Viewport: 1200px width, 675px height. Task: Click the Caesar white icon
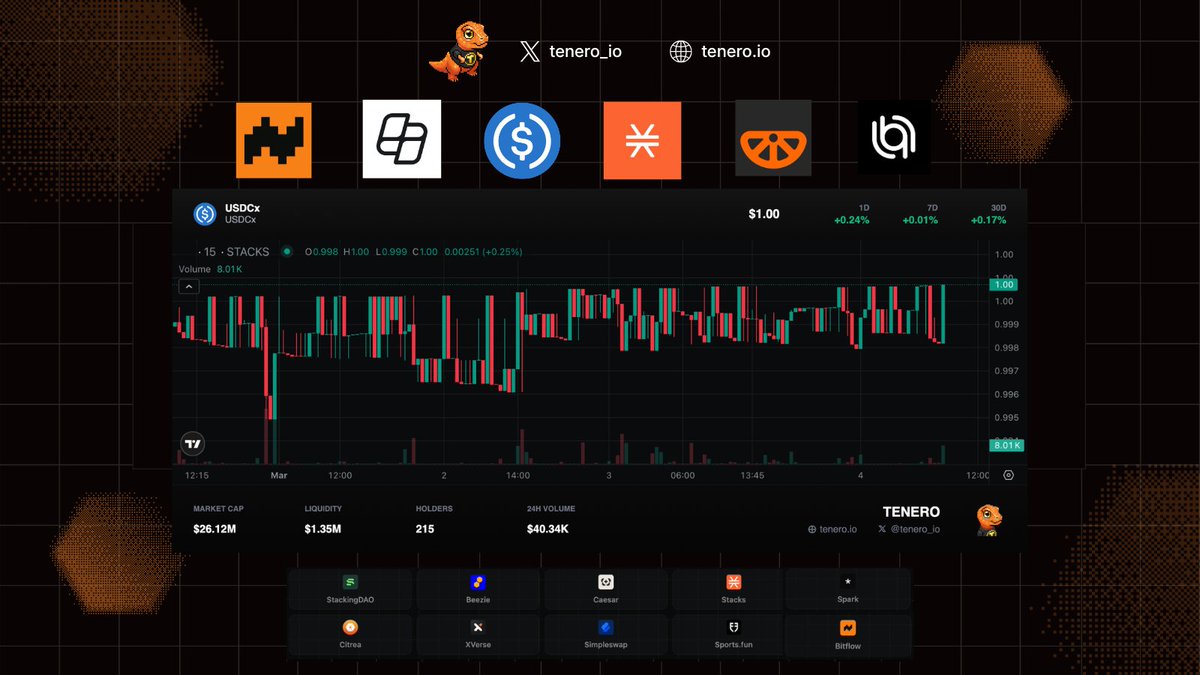(x=605, y=582)
